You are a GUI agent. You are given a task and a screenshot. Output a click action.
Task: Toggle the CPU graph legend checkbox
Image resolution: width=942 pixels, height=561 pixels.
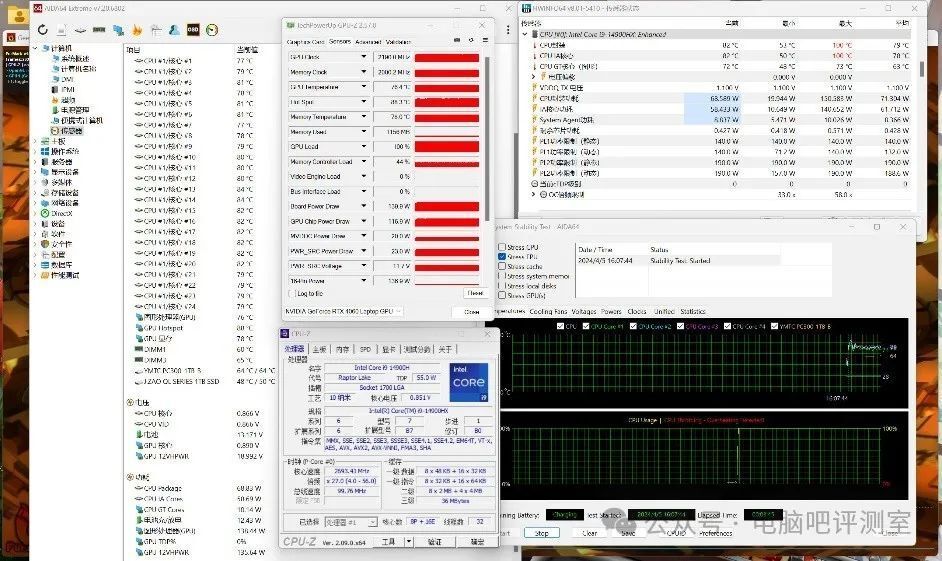pos(560,326)
